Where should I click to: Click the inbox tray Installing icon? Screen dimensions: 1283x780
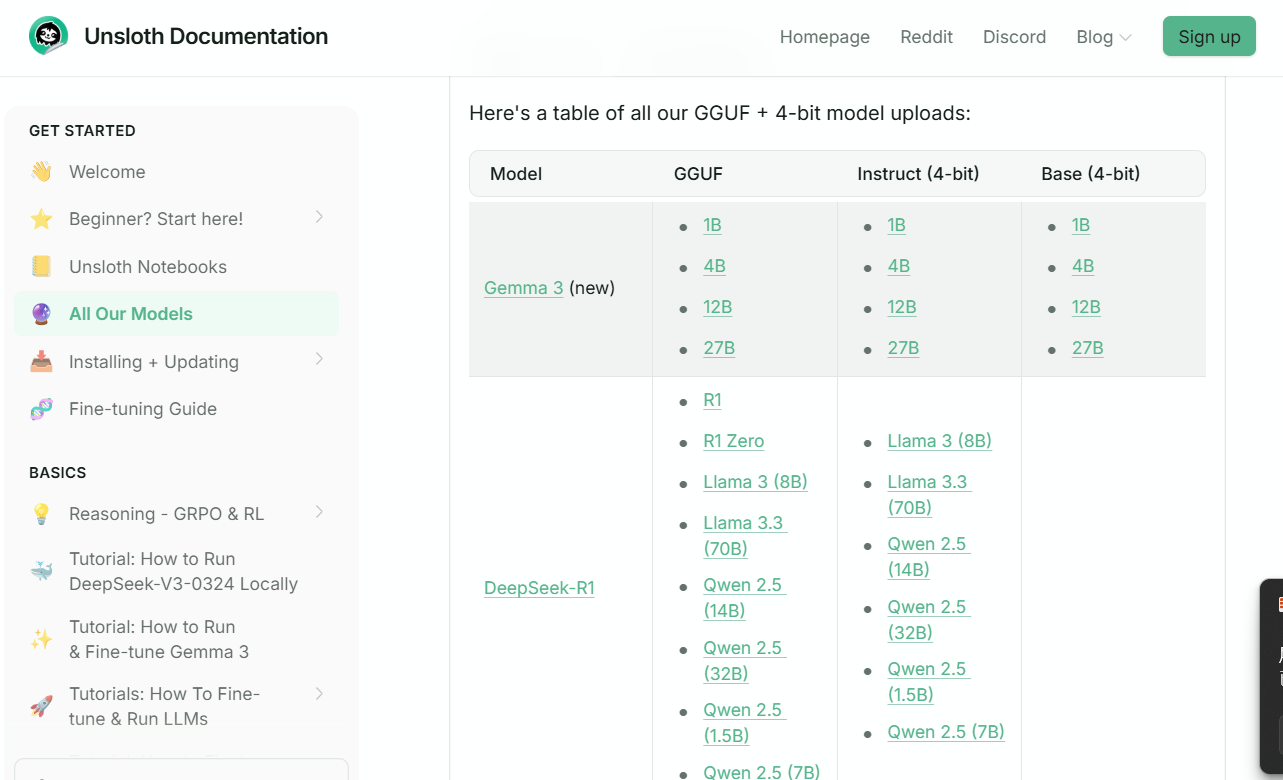pyautogui.click(x=41, y=362)
